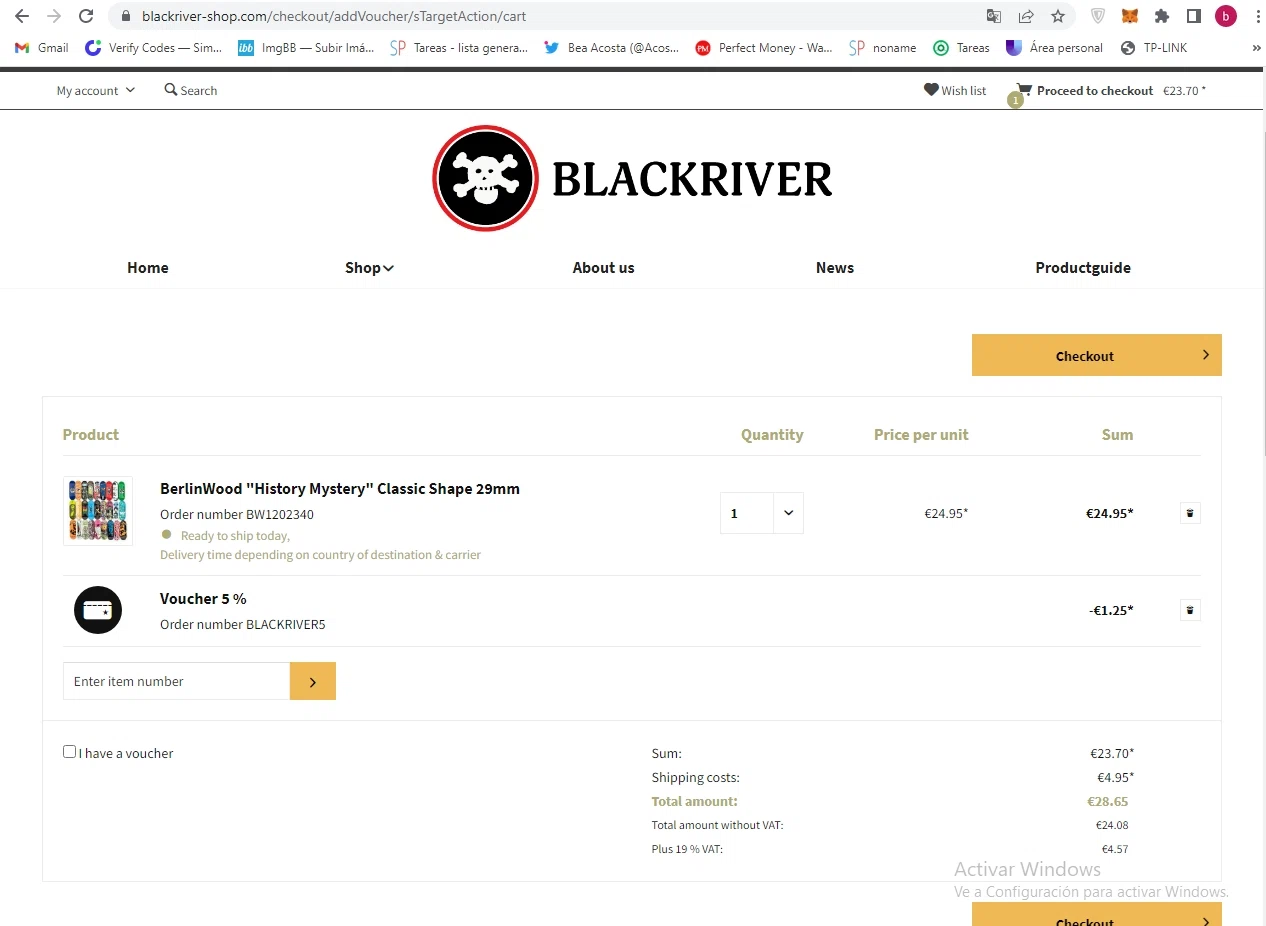
Task: Click the browser forward arrow
Action: (x=54, y=16)
